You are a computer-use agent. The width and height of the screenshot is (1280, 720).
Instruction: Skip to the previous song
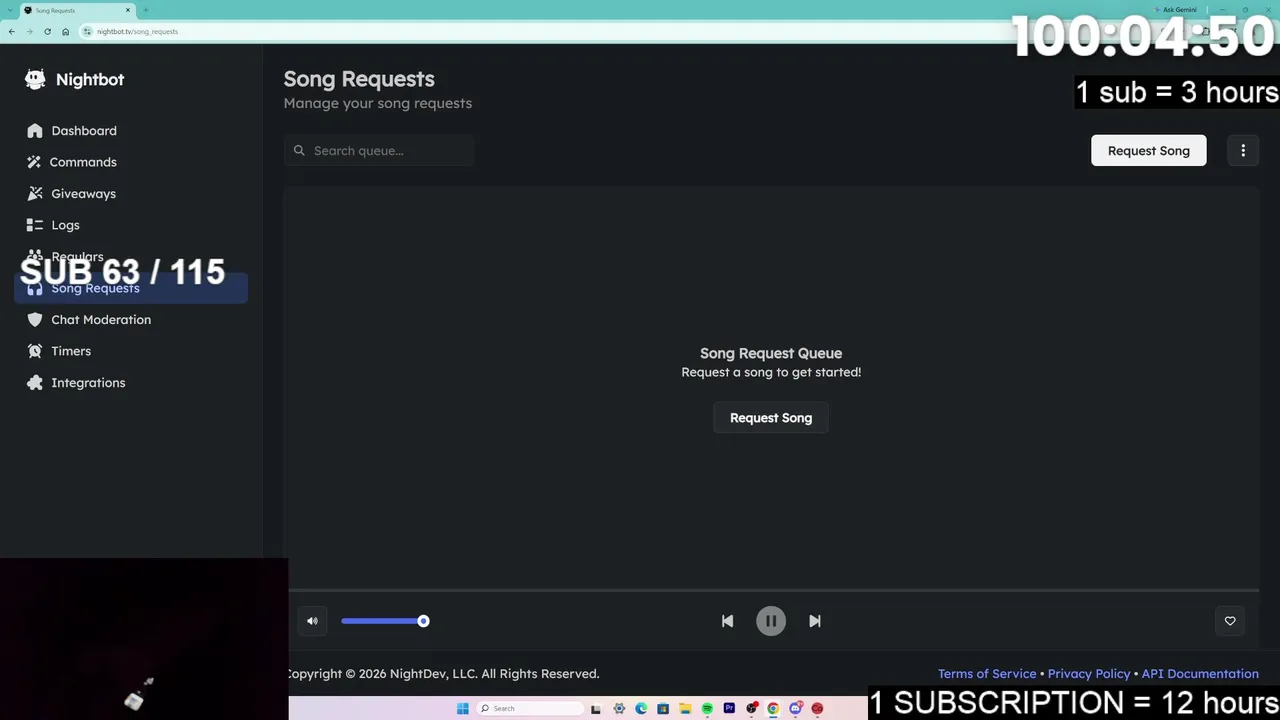point(727,621)
